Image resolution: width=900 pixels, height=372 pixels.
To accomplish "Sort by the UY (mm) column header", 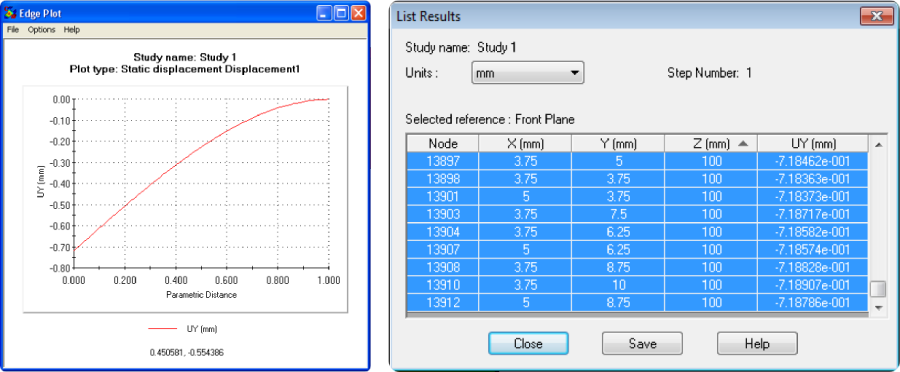I will pyautogui.click(x=812, y=144).
